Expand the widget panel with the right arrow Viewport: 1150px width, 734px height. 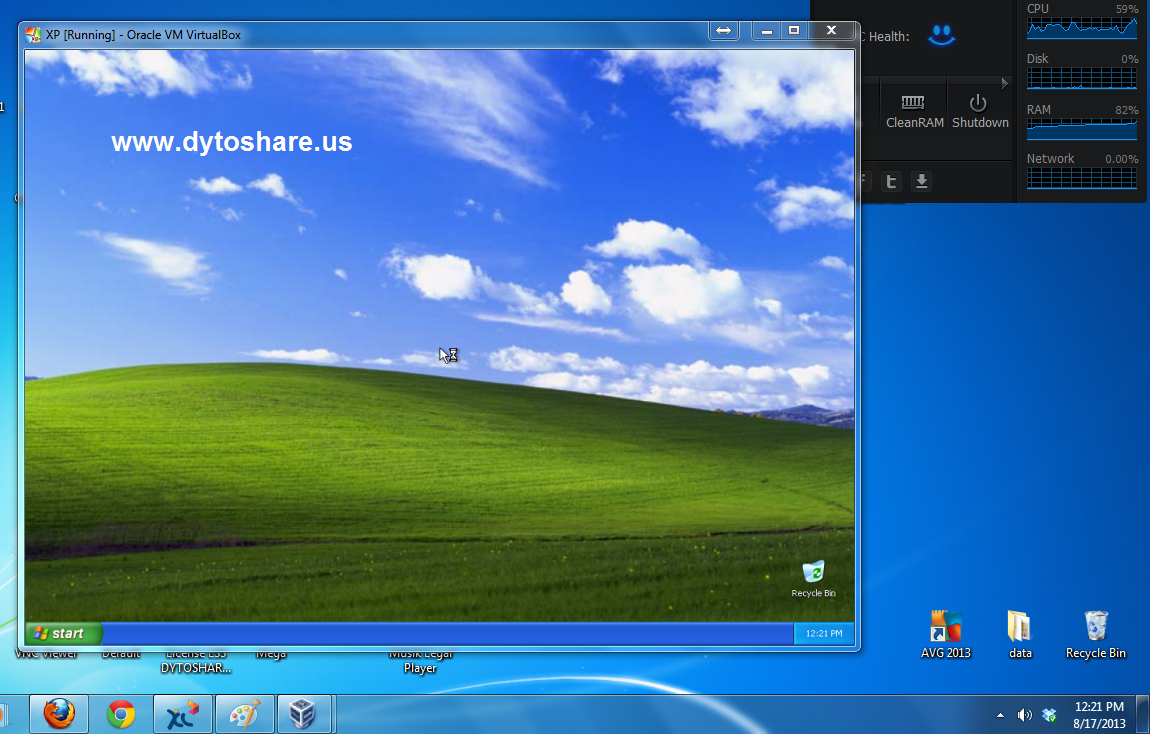[x=1005, y=84]
